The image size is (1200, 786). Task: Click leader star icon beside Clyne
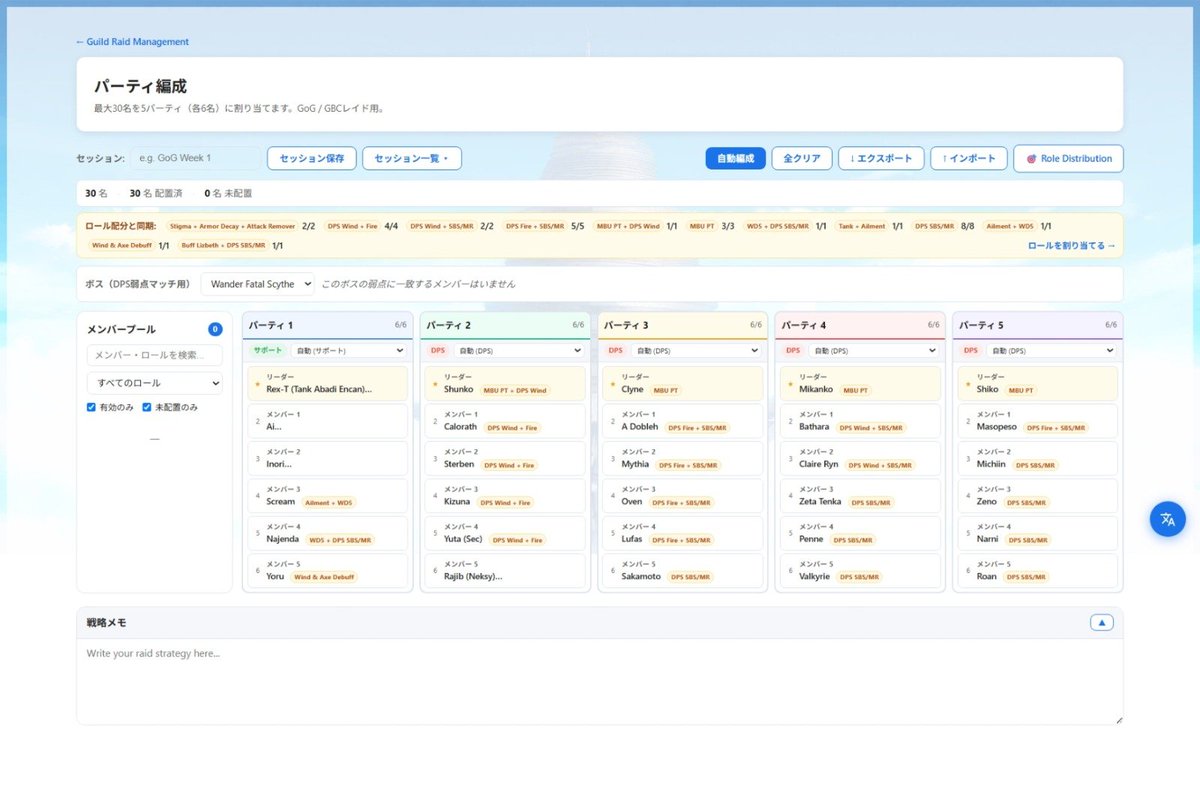(612, 384)
